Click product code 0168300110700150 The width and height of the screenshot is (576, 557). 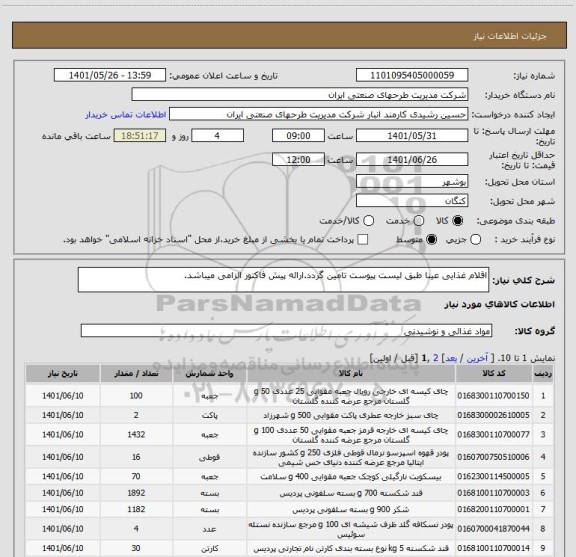[493, 396]
